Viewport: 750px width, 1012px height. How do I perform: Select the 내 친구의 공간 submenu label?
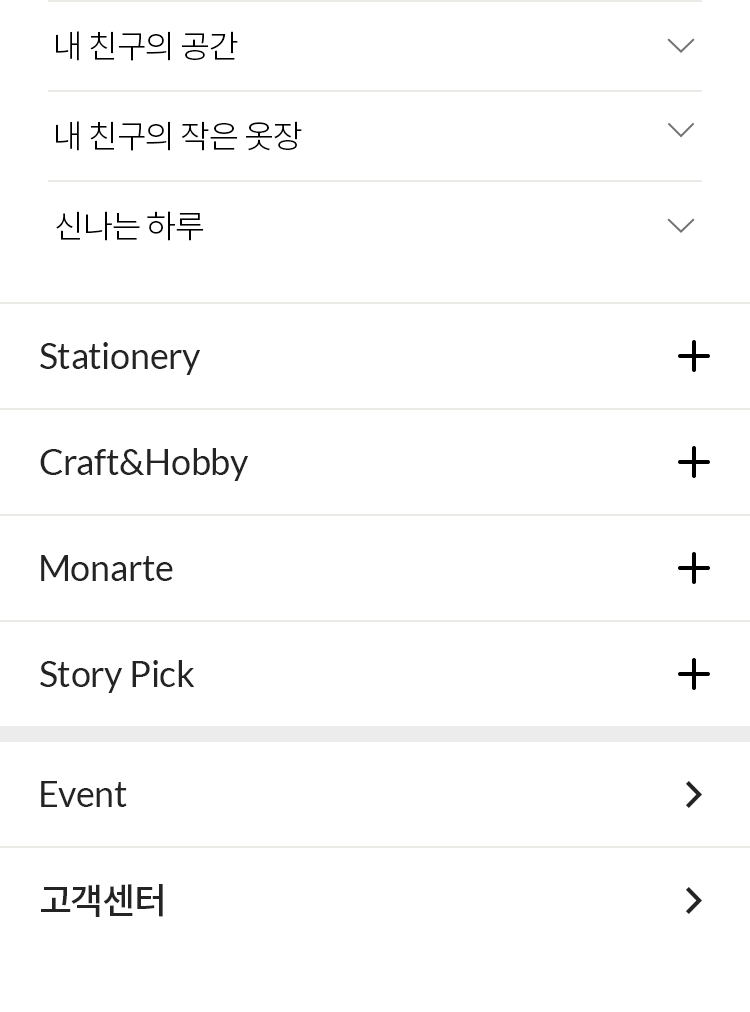(146, 46)
